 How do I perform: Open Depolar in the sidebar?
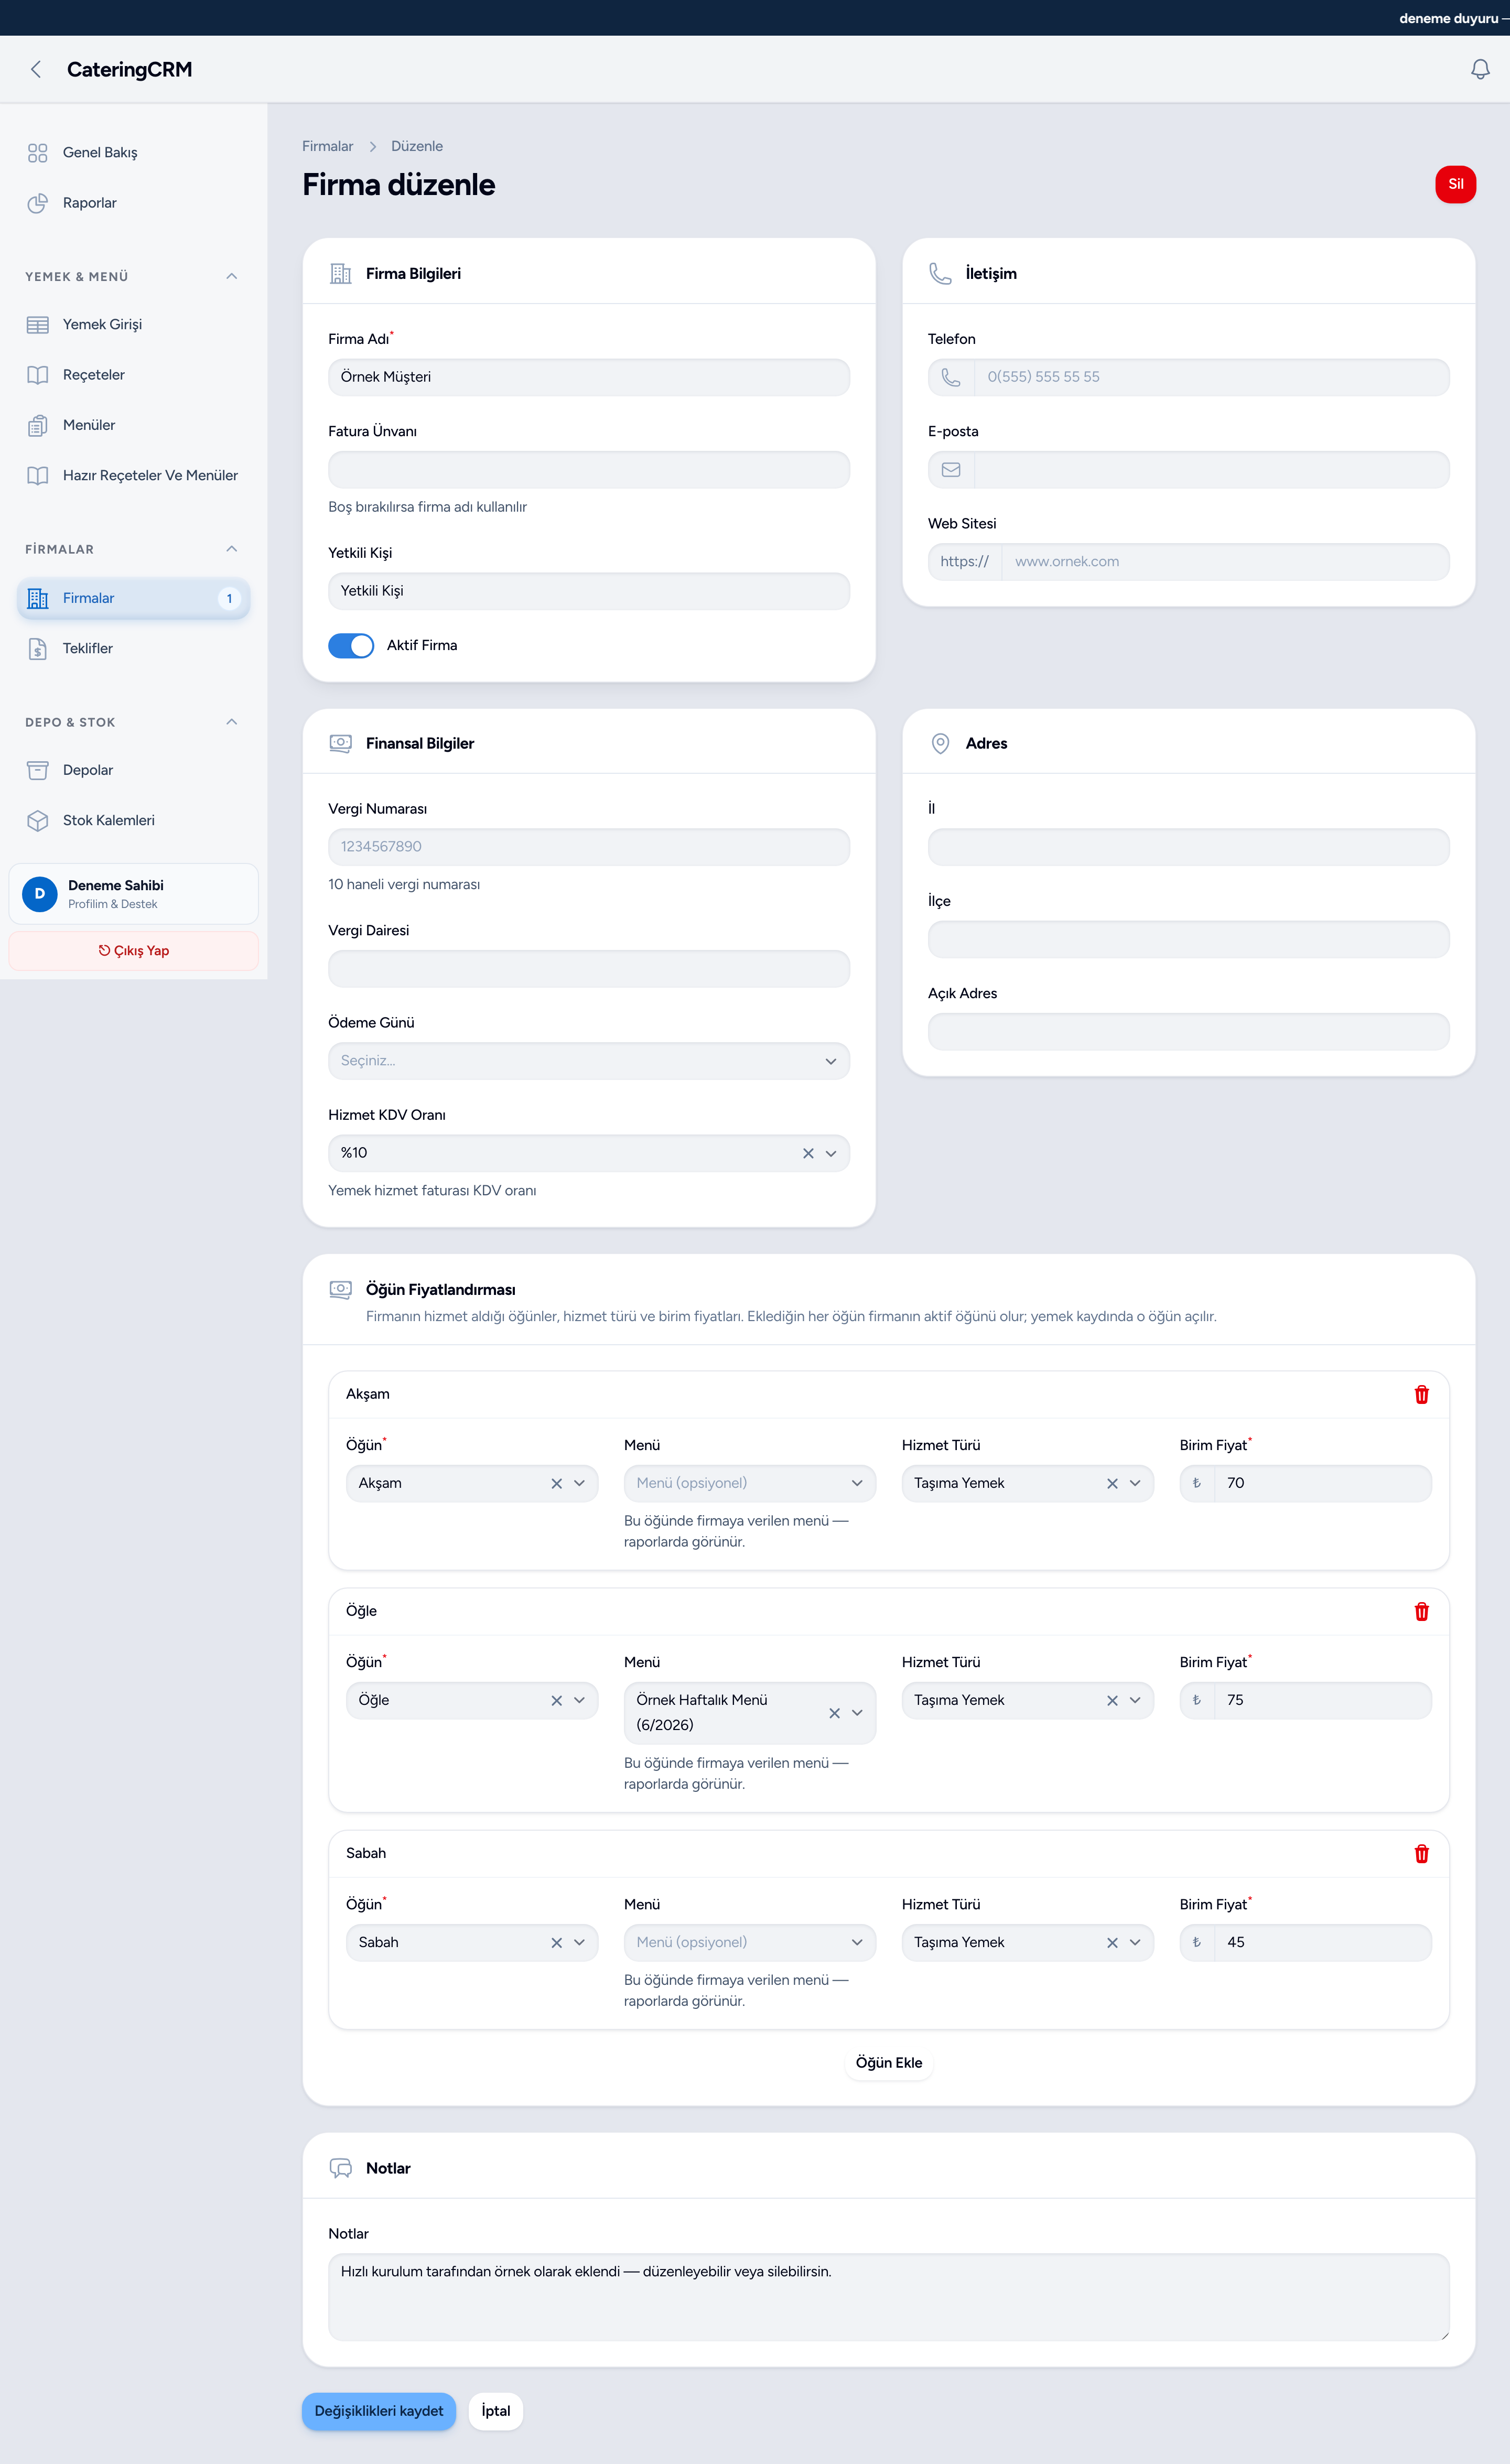coord(133,770)
